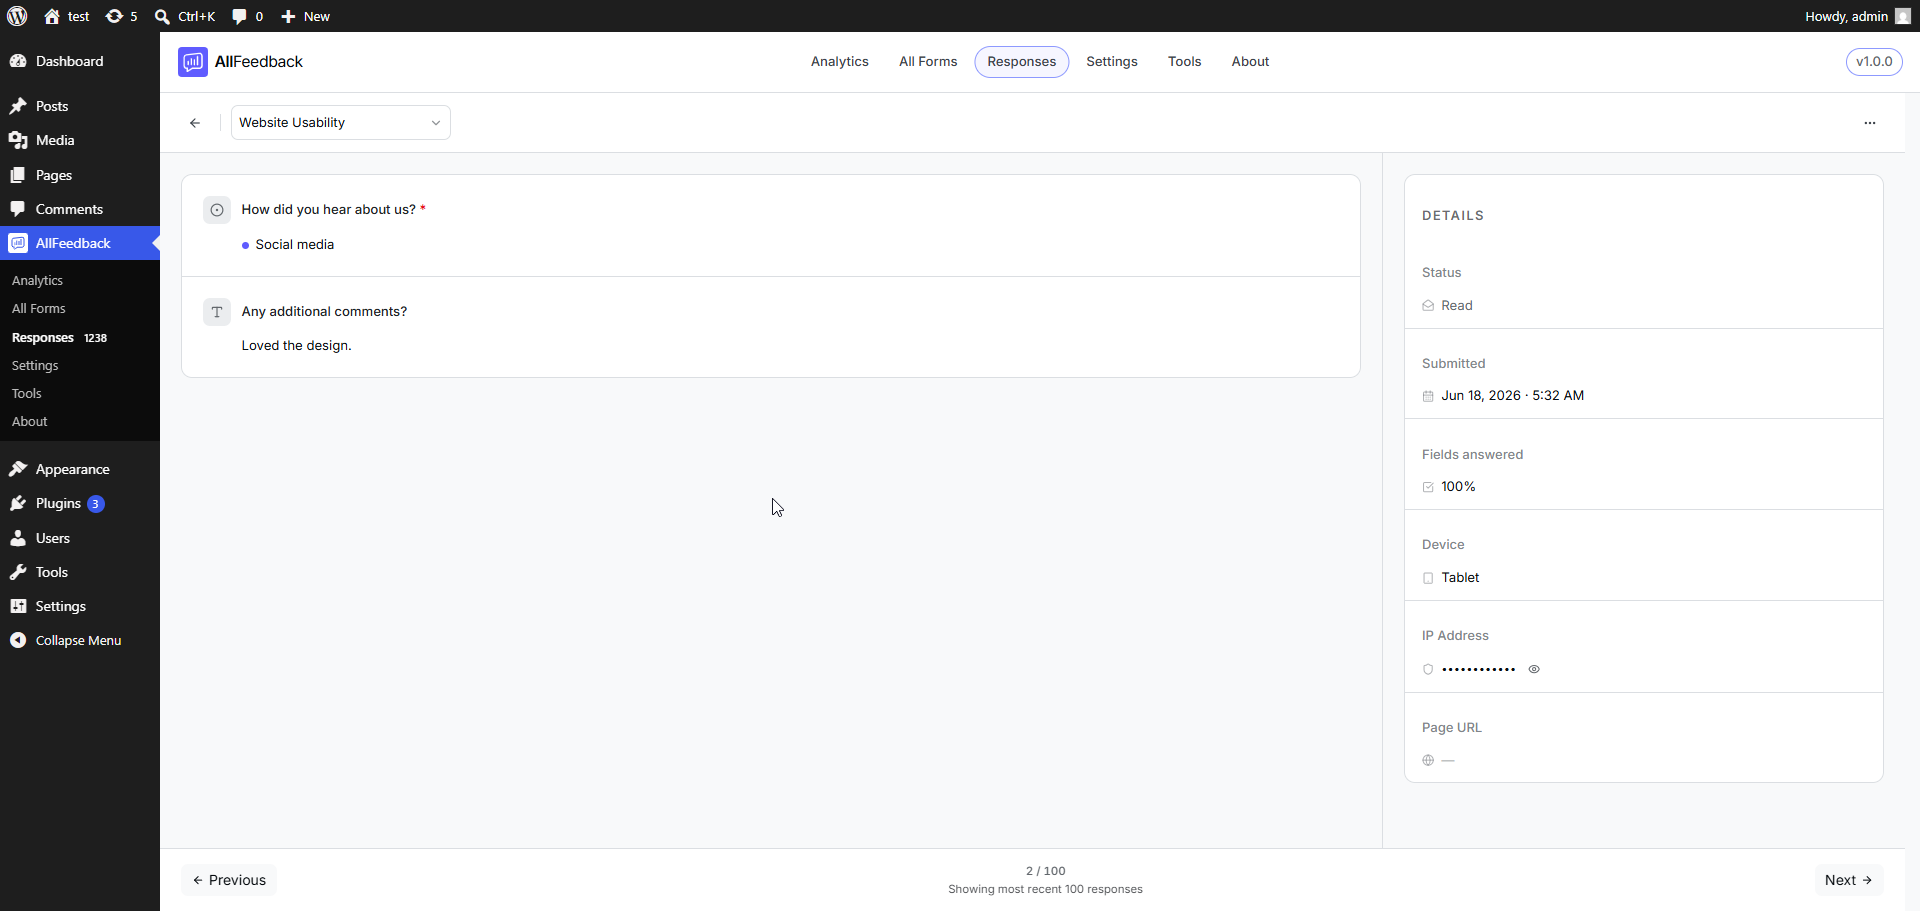1920x911 pixels.
Task: Click the AllFeedback logo icon in header
Action: click(x=193, y=62)
